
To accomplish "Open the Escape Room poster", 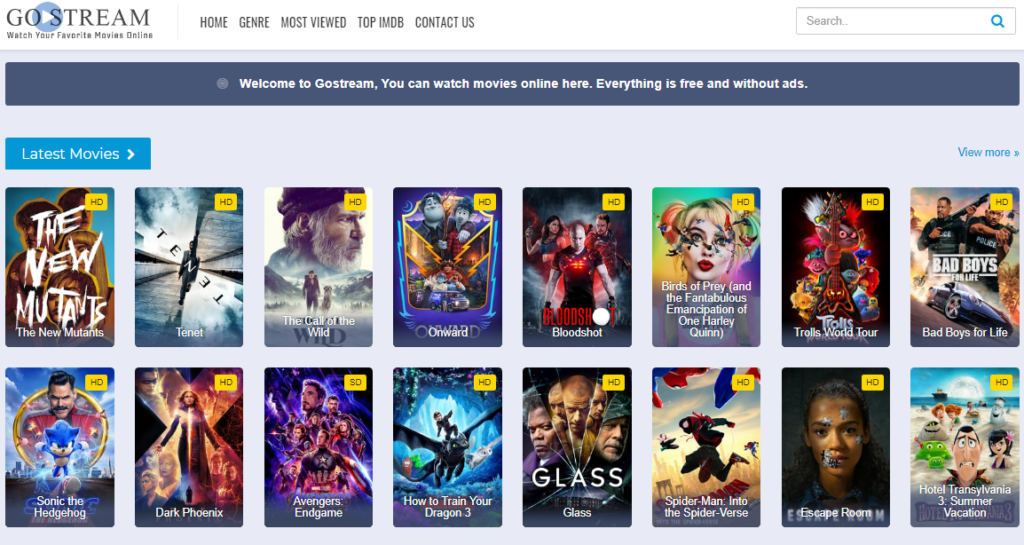I will pos(836,447).
